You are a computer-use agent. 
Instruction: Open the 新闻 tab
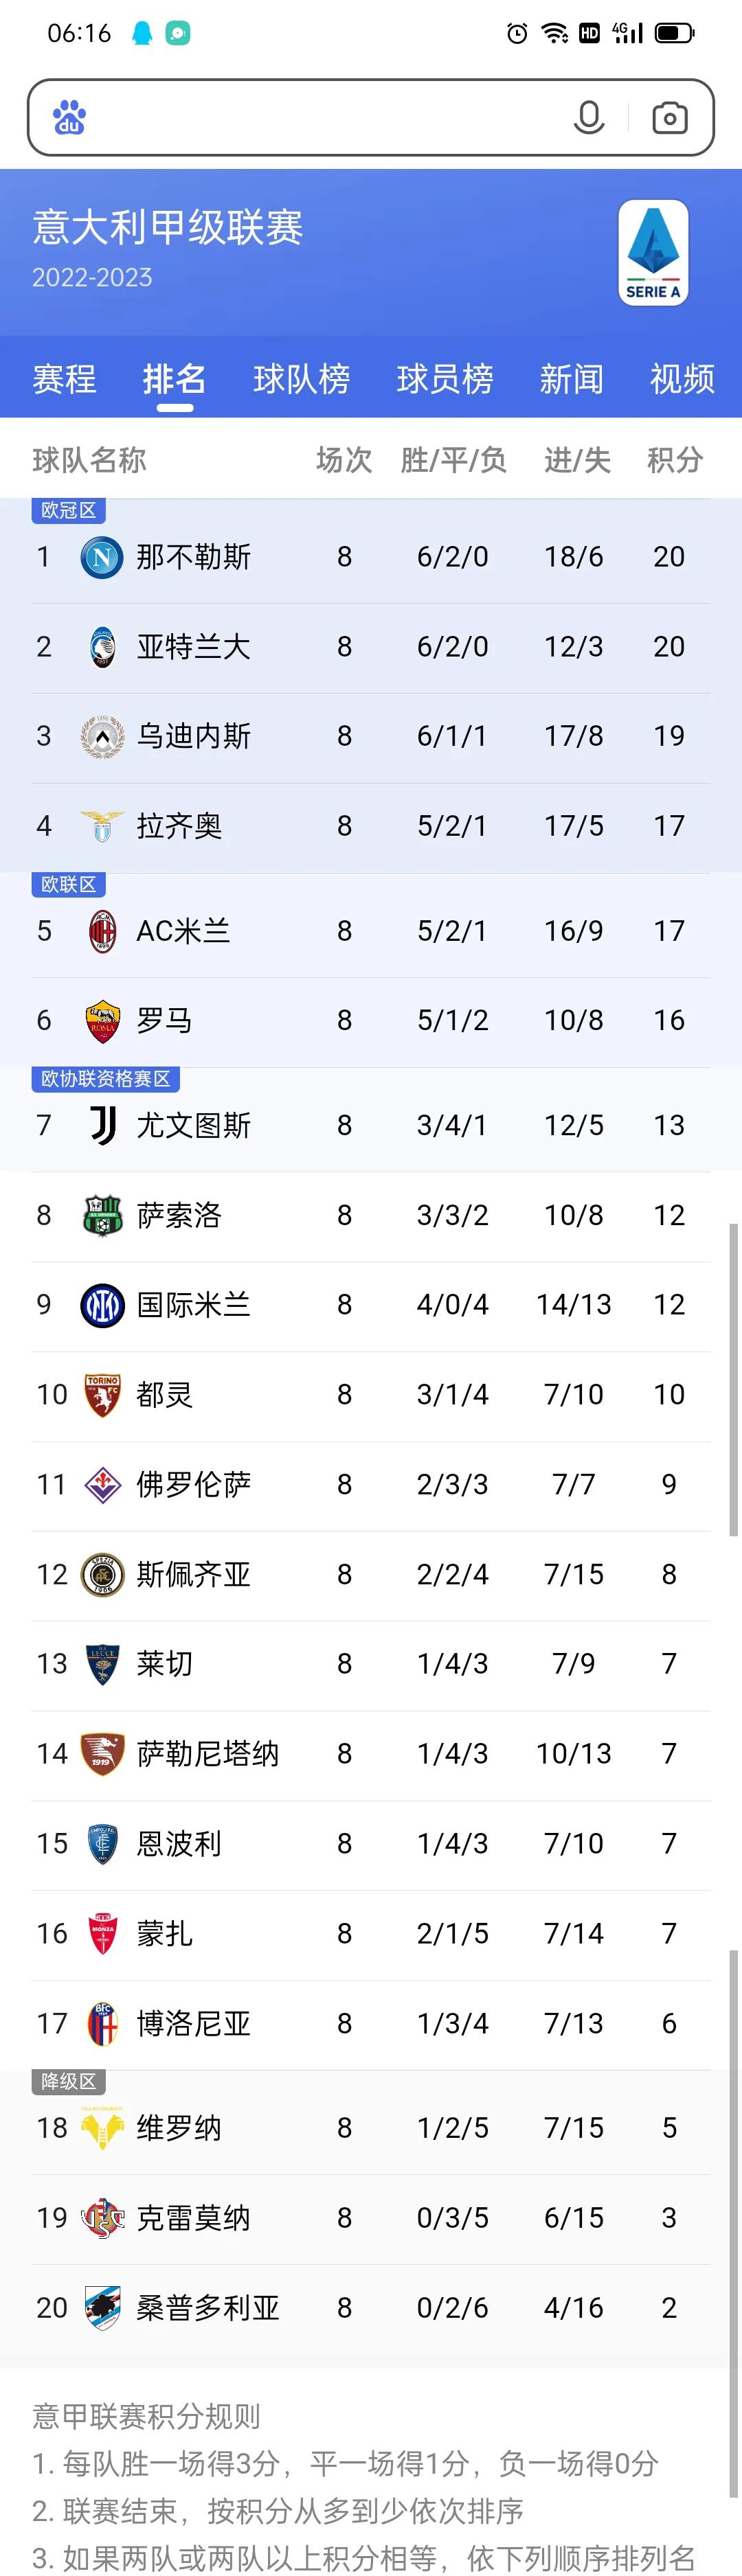(x=571, y=379)
